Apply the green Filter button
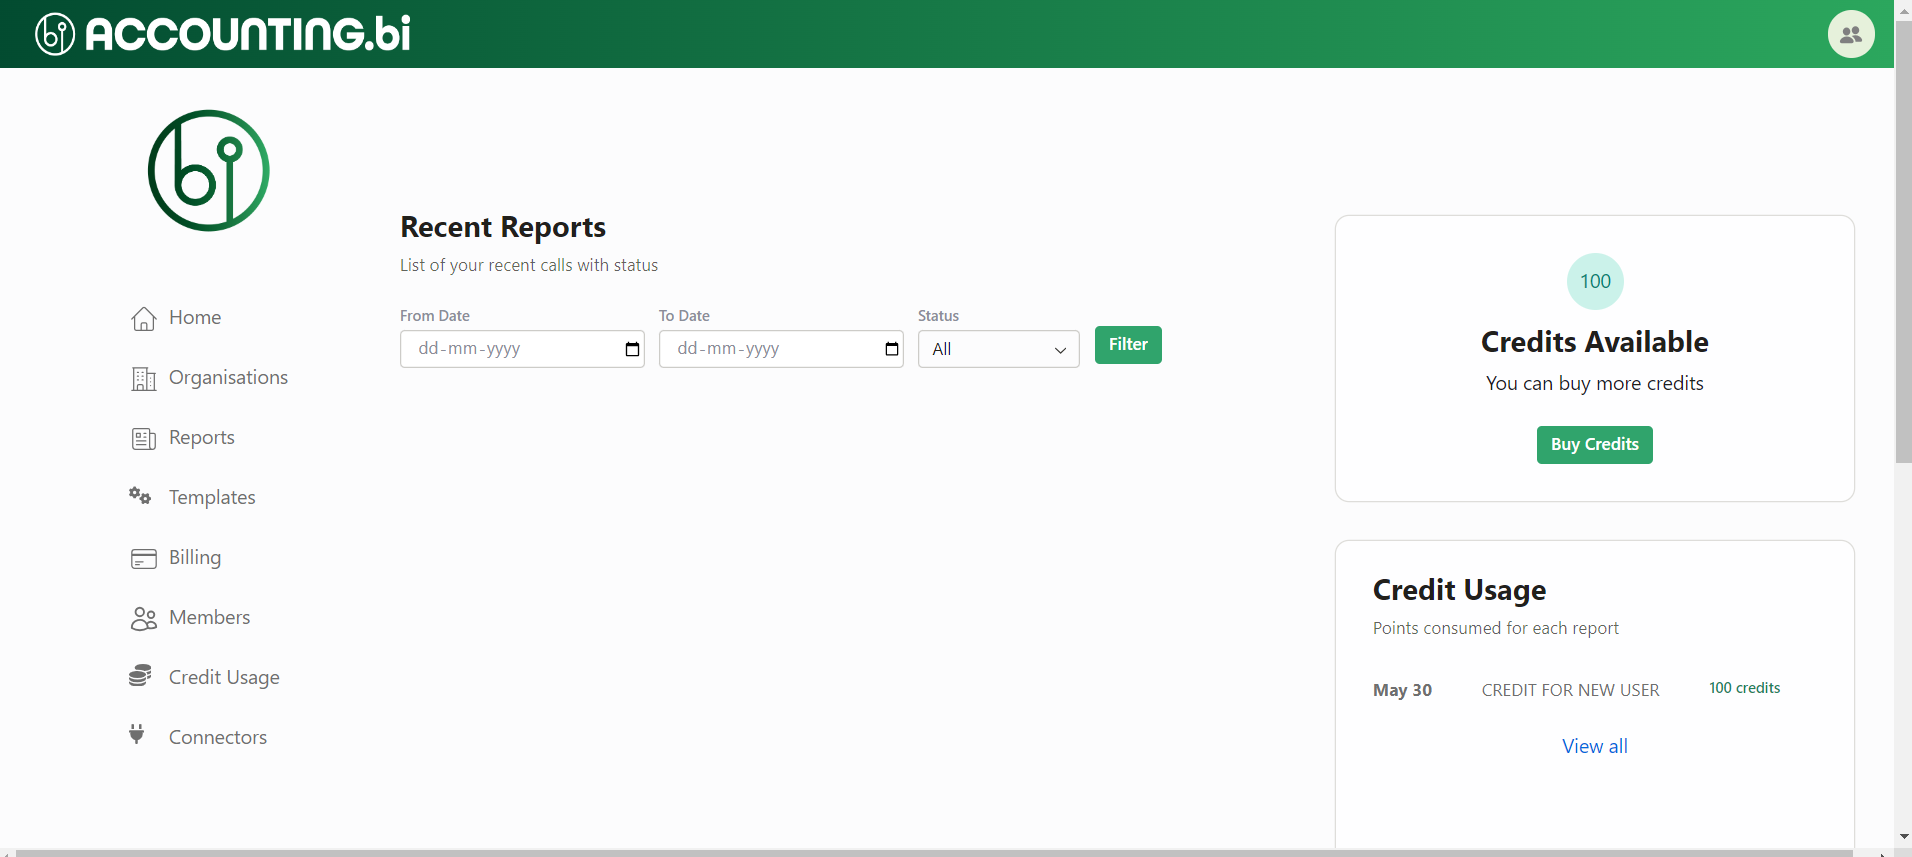Screen dimensions: 1912x857 coord(1128,345)
